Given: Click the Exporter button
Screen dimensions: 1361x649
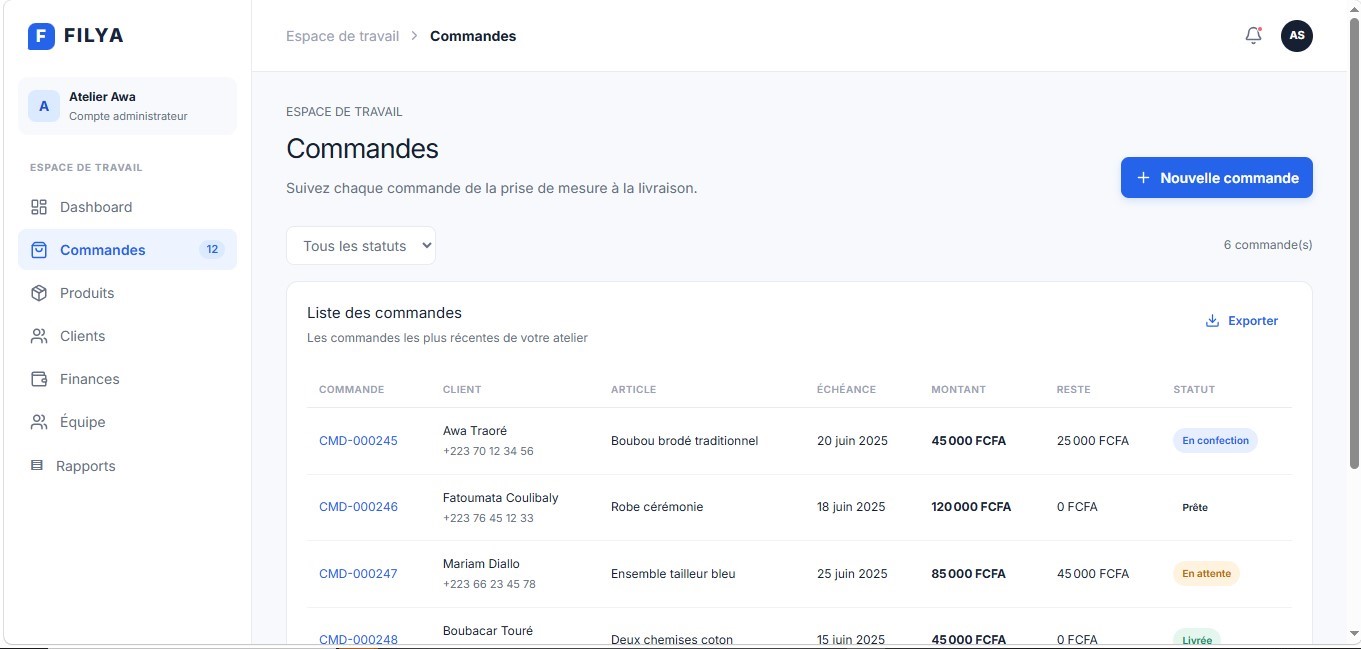Looking at the screenshot, I should [1241, 321].
